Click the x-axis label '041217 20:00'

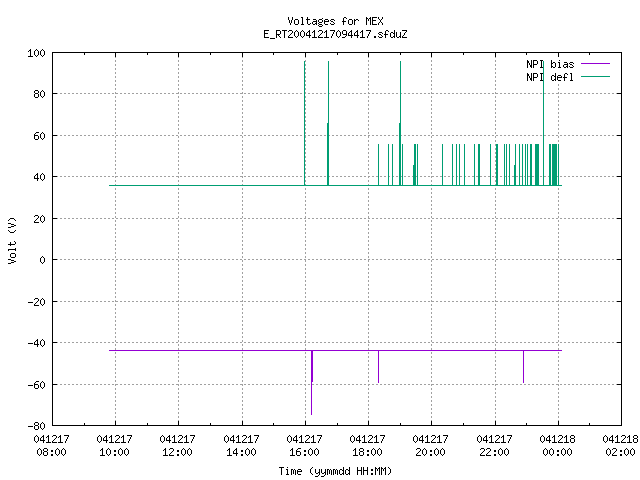431,446
